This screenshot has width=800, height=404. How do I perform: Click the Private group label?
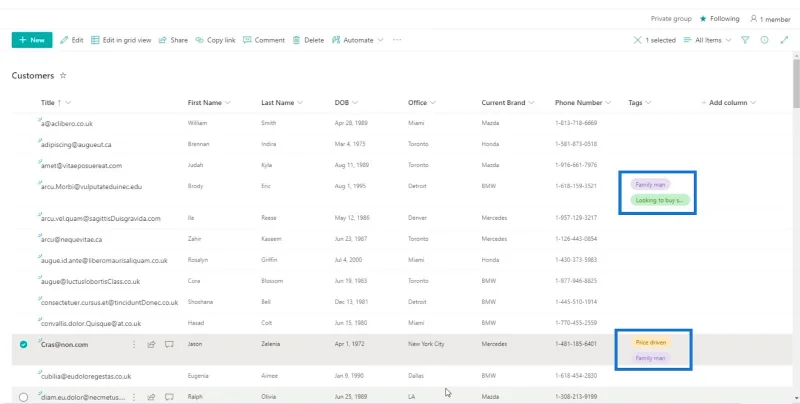(671, 19)
